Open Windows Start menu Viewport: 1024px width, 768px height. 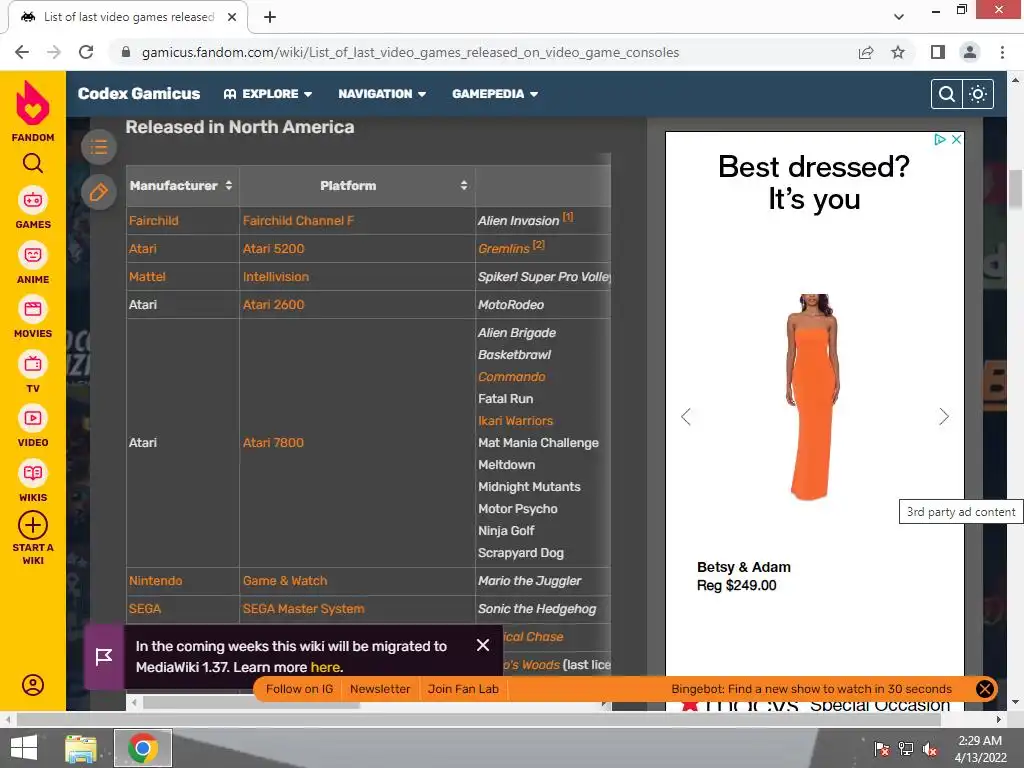24,748
